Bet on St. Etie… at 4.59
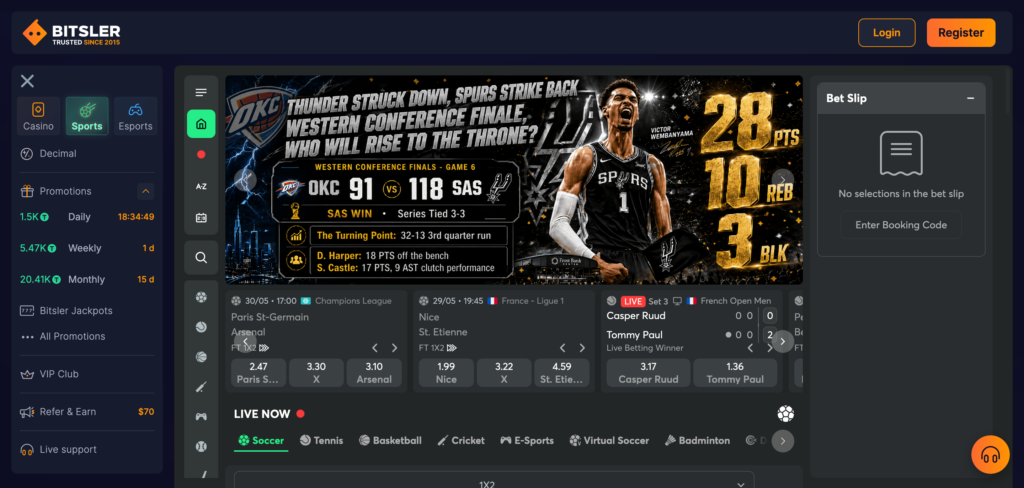This screenshot has width=1024, height=488. tap(562, 372)
